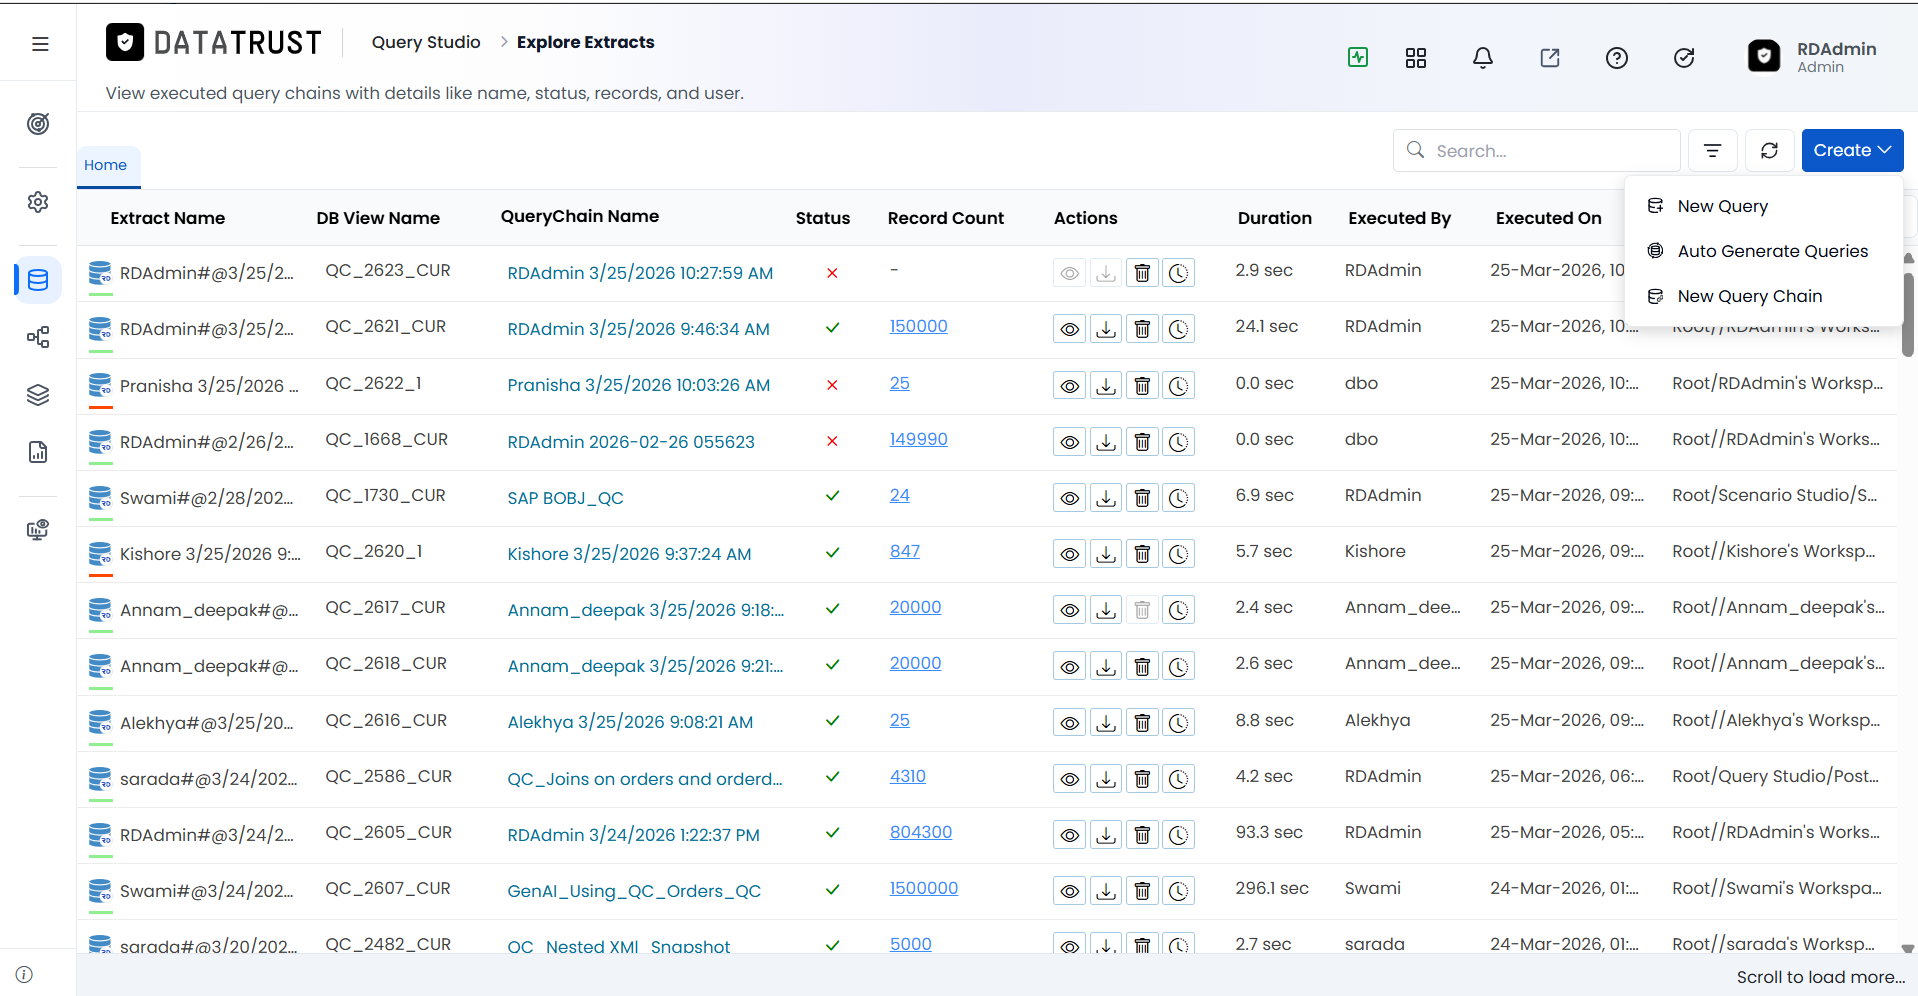
Task: Delete the Kishore QC_2620_1 extract
Action: (x=1142, y=554)
